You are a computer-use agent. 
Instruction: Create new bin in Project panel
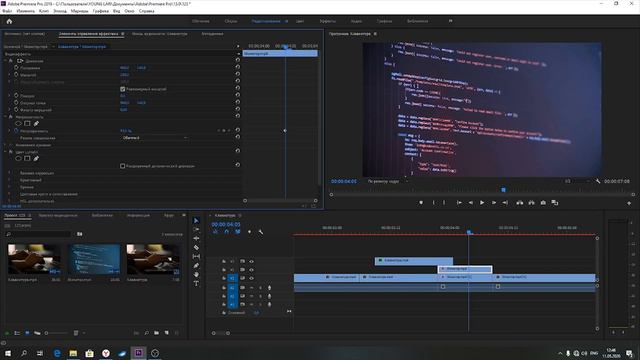(x=156, y=333)
